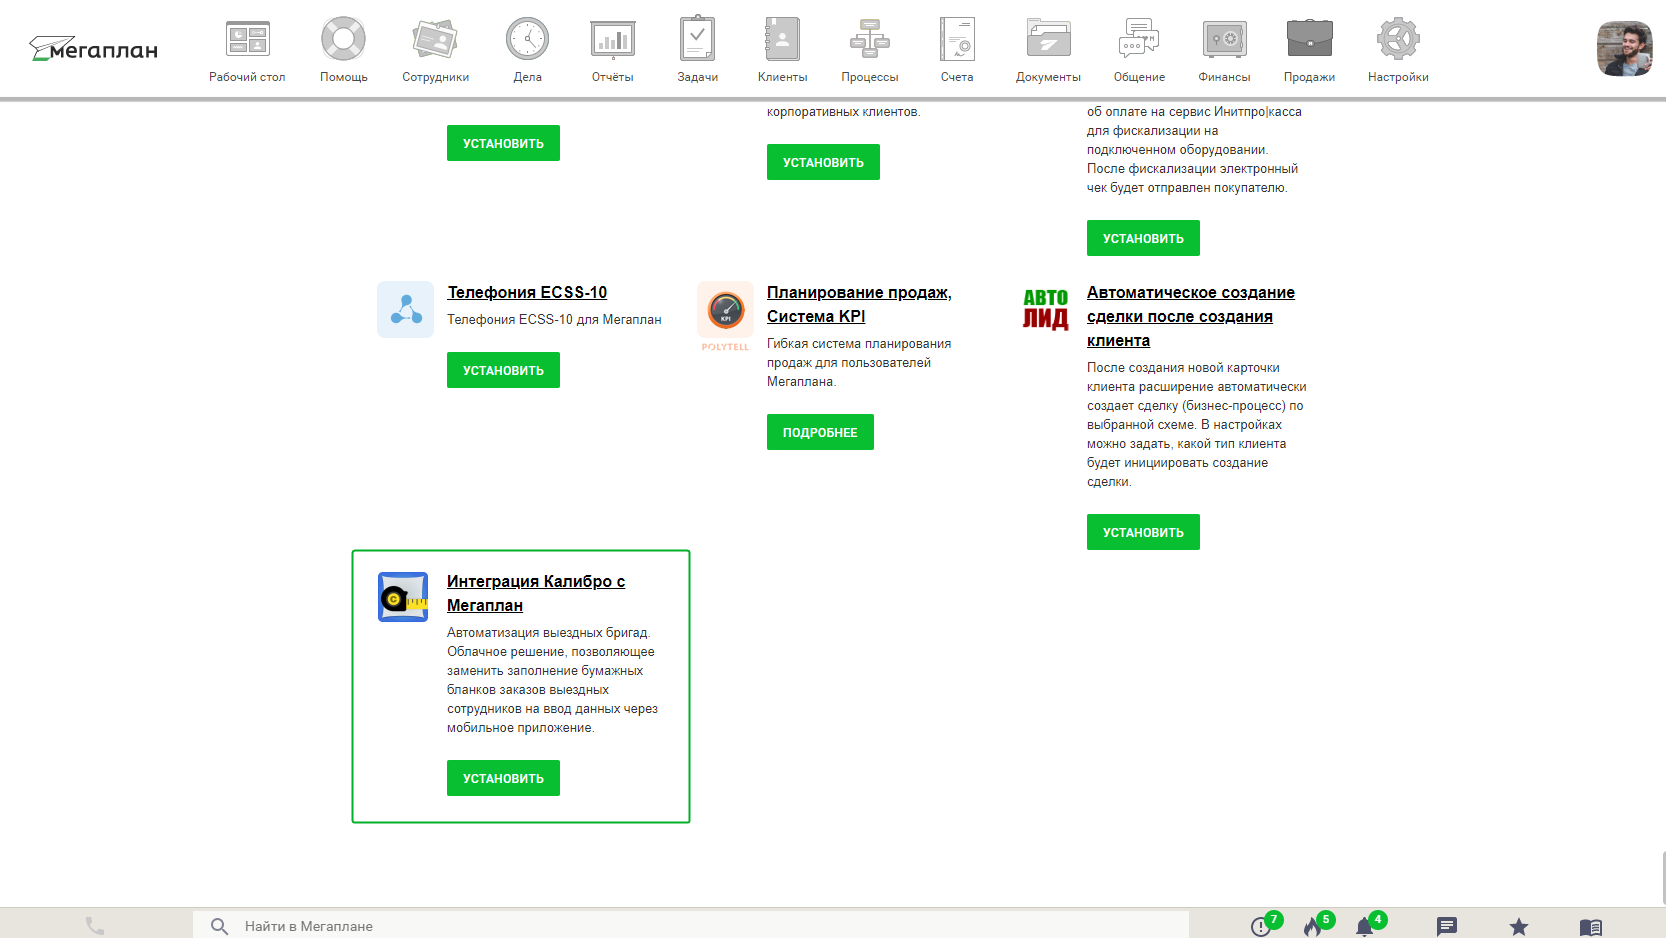Install the Интеграция Калибро extension
Viewport: 1666px width, 938px height.
[503, 778]
